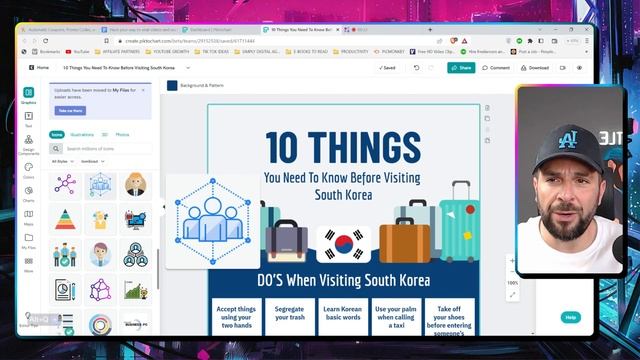Click the Comment button

496,68
